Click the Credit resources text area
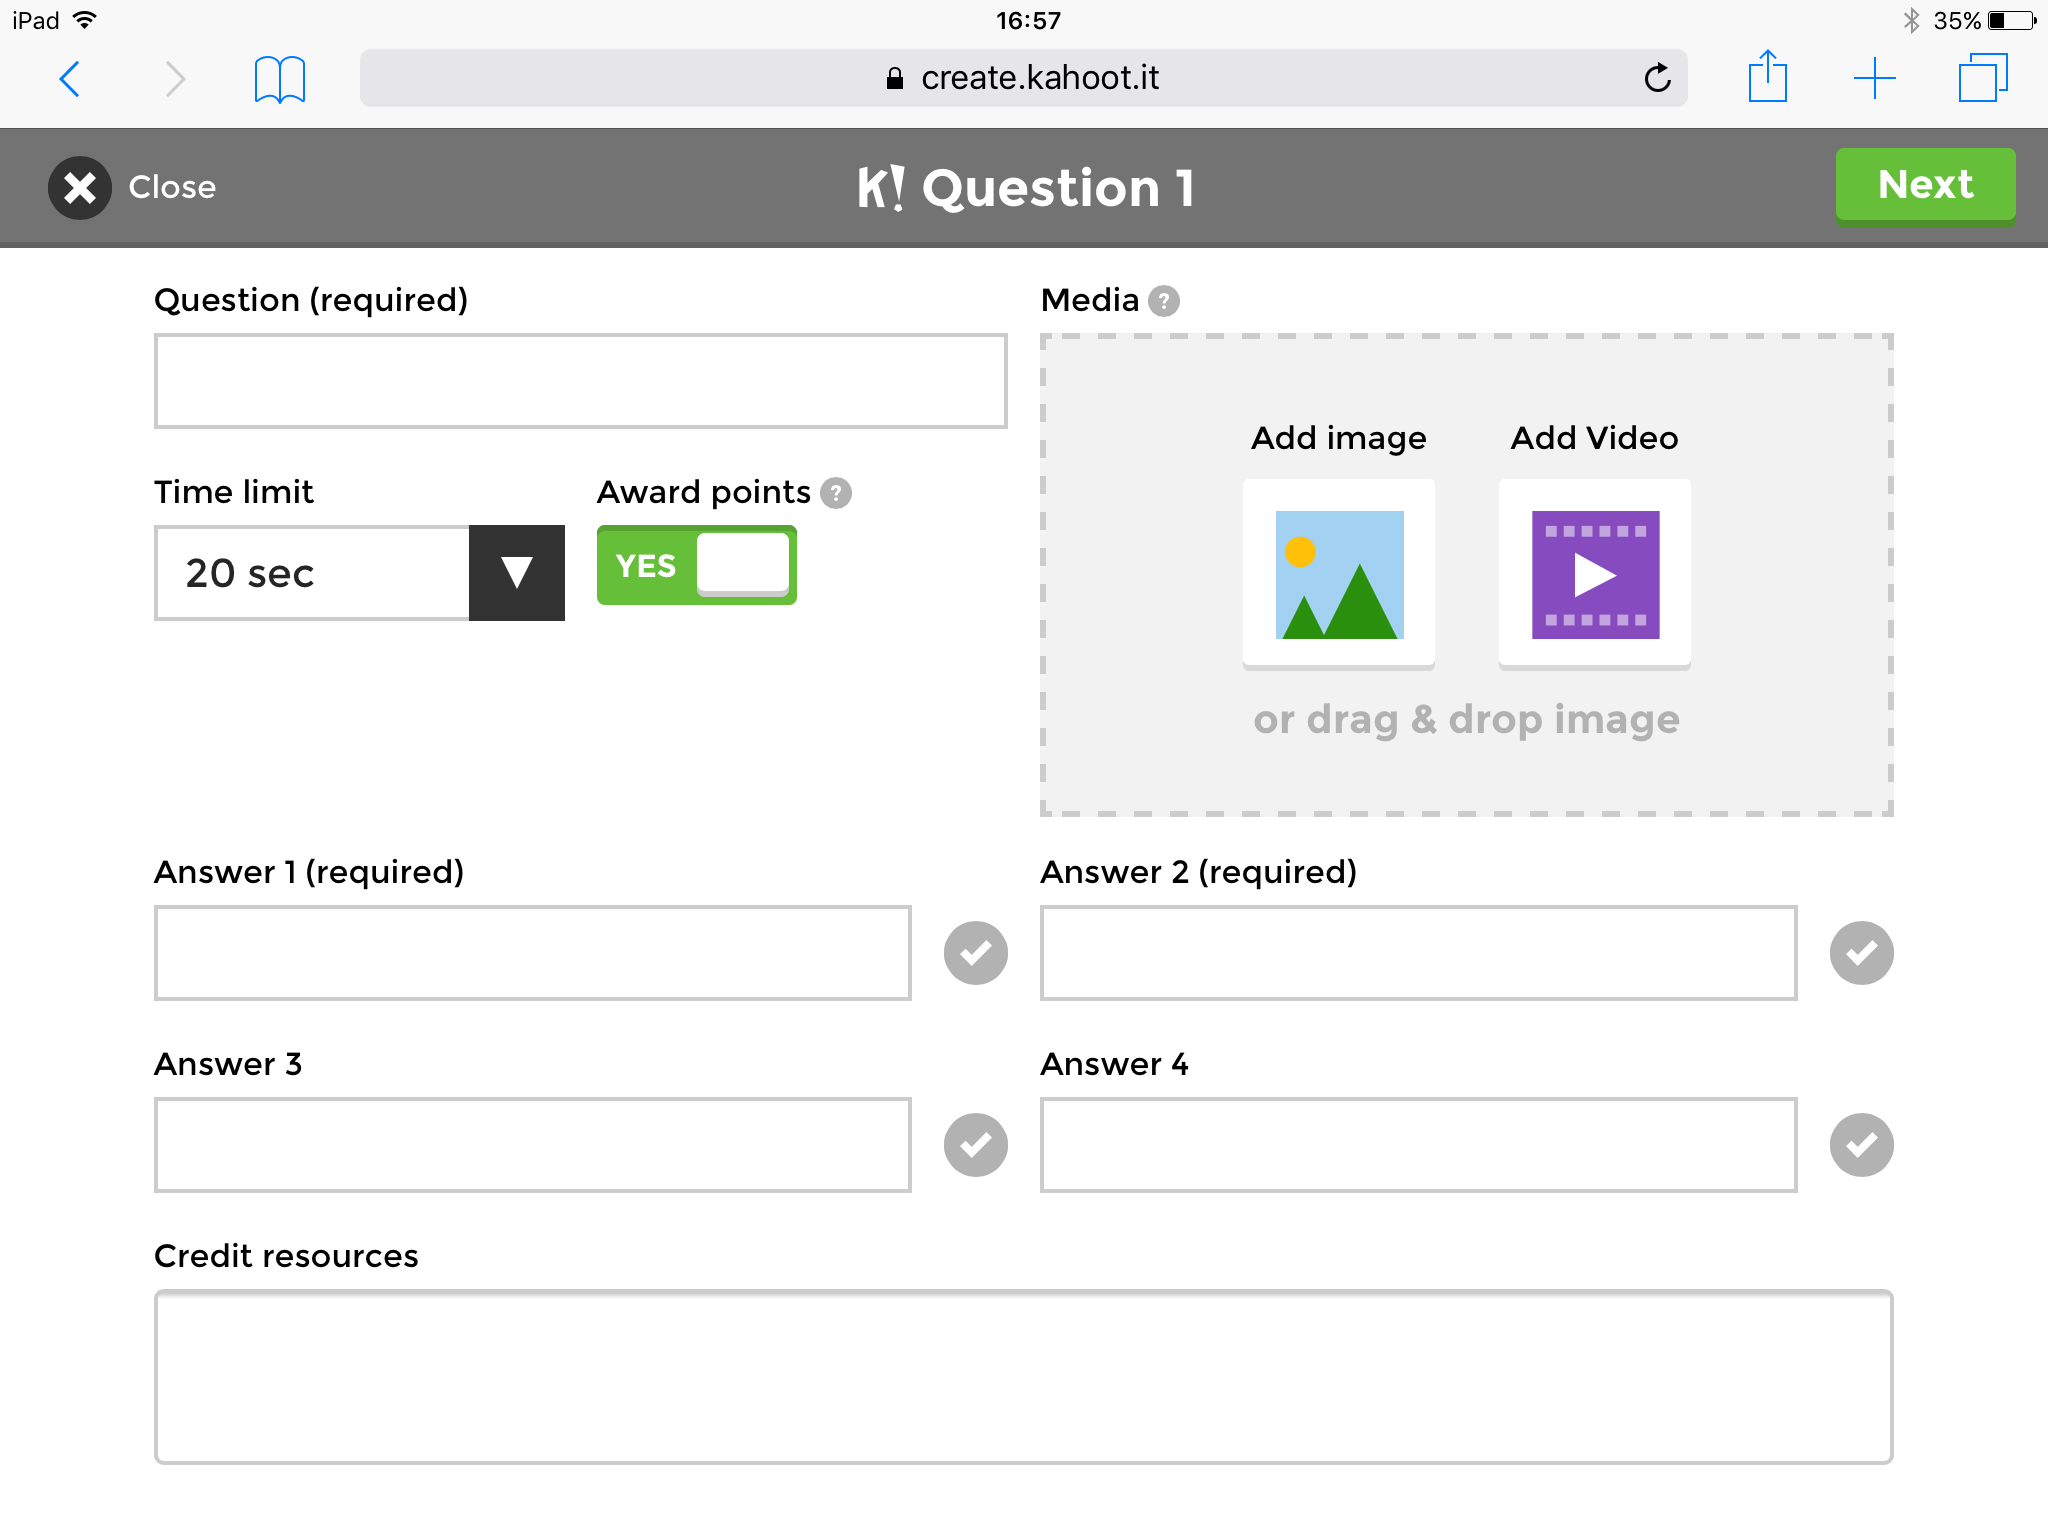2048x1536 pixels. pos(1022,1378)
